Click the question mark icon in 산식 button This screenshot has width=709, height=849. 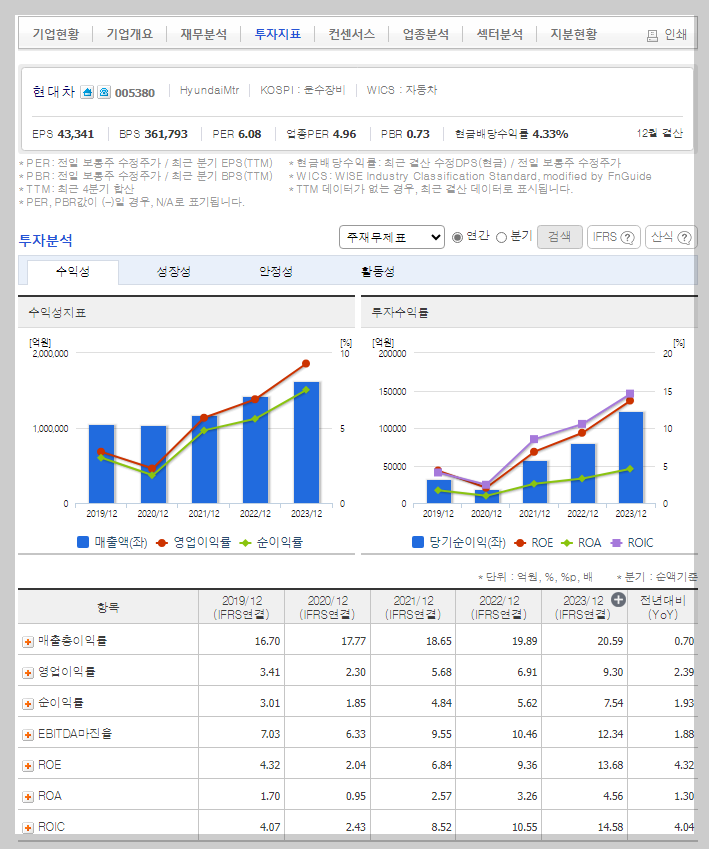(x=685, y=237)
